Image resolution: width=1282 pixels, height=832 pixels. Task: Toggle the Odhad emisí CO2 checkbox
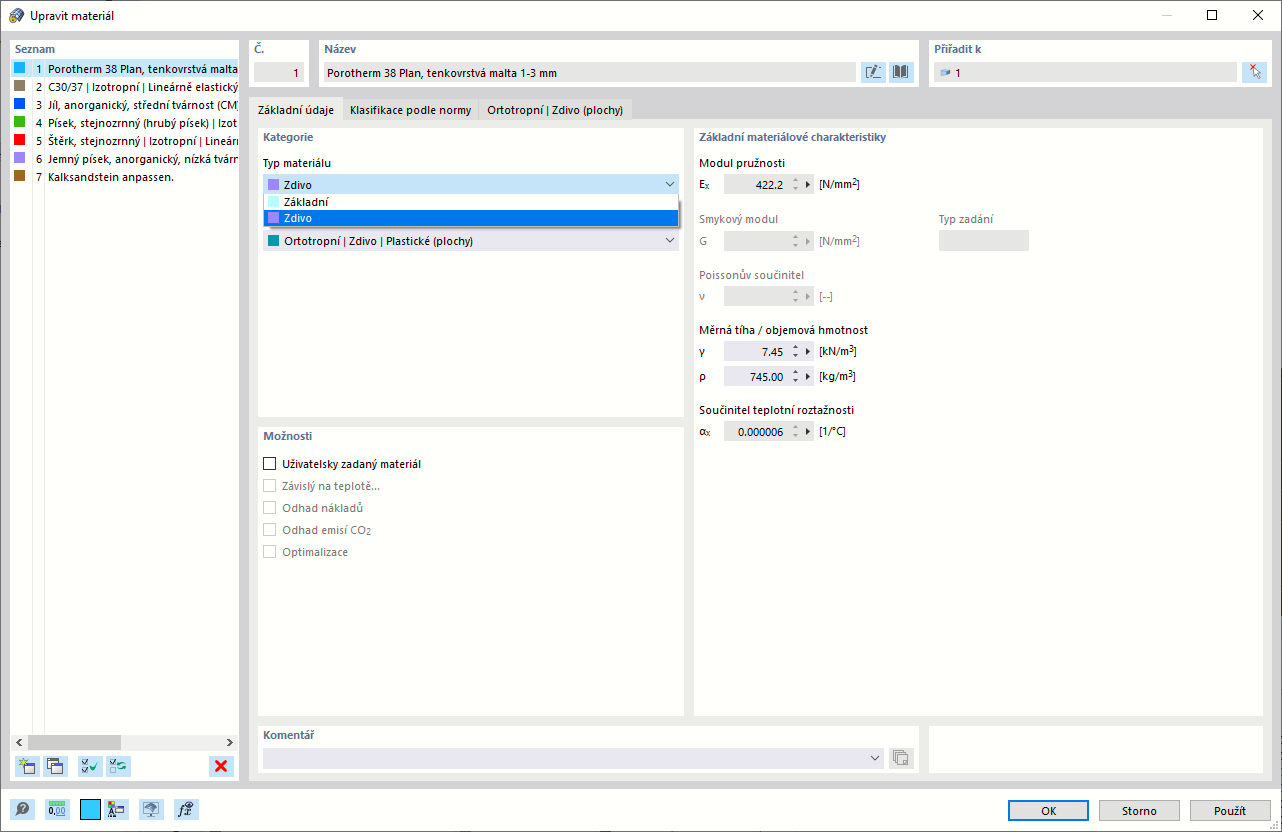(269, 530)
